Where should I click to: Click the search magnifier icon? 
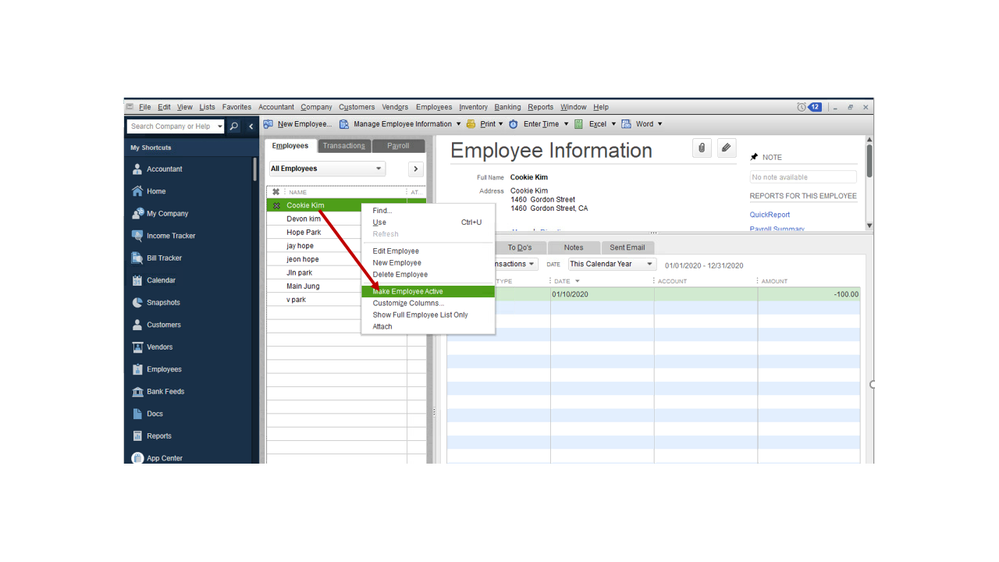coord(234,126)
